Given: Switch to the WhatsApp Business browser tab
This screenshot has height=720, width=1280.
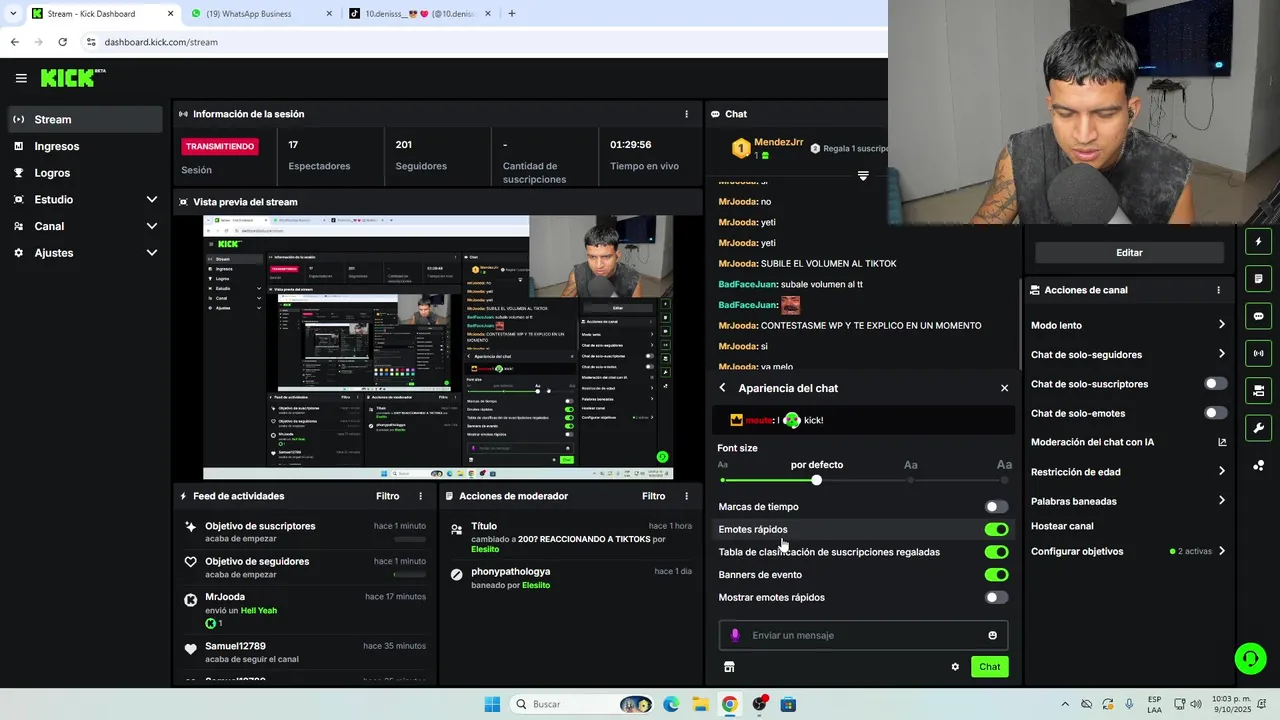Looking at the screenshot, I should click(x=260, y=14).
